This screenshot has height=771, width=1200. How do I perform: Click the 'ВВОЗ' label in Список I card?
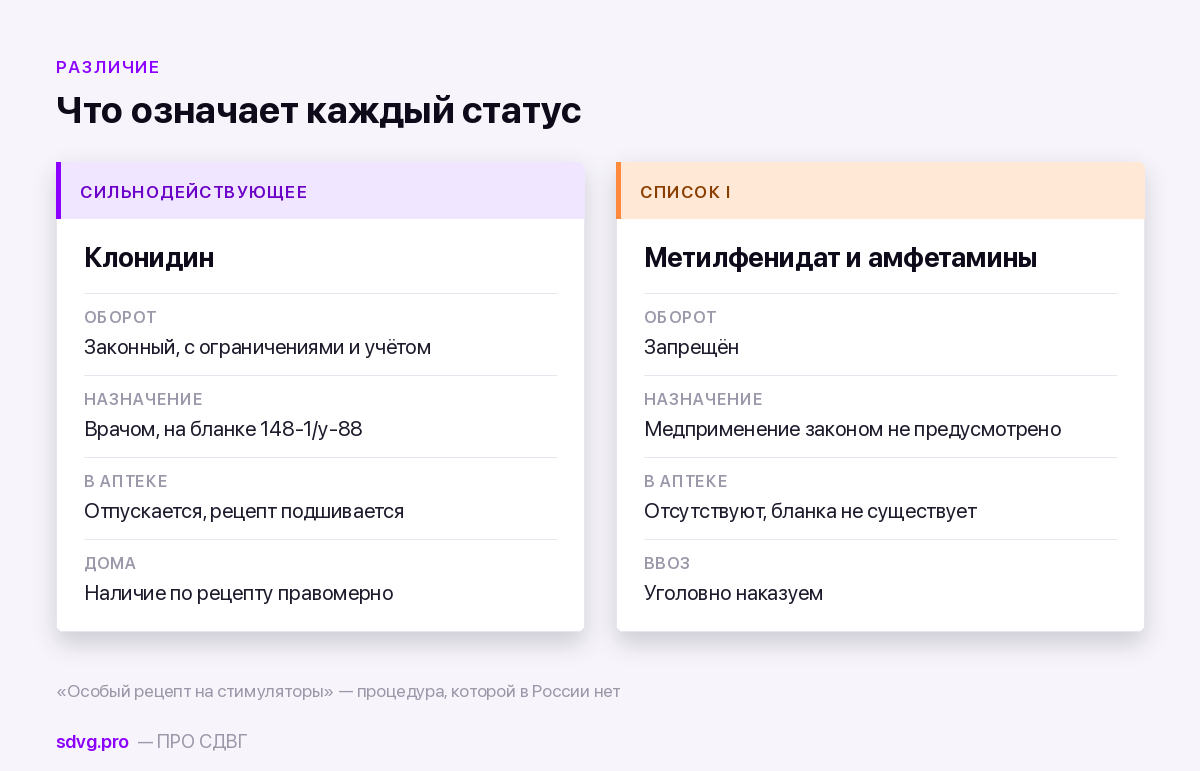pos(667,564)
